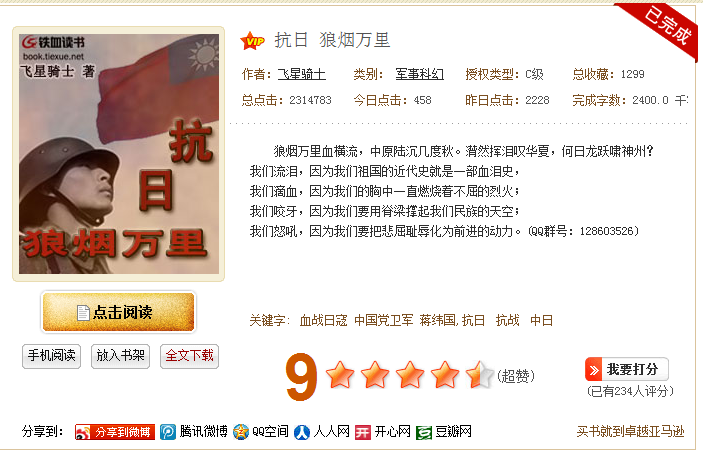Screen dimensions: 703x455
Task: Share via the Sina Weibo icon
Action: click(83, 432)
